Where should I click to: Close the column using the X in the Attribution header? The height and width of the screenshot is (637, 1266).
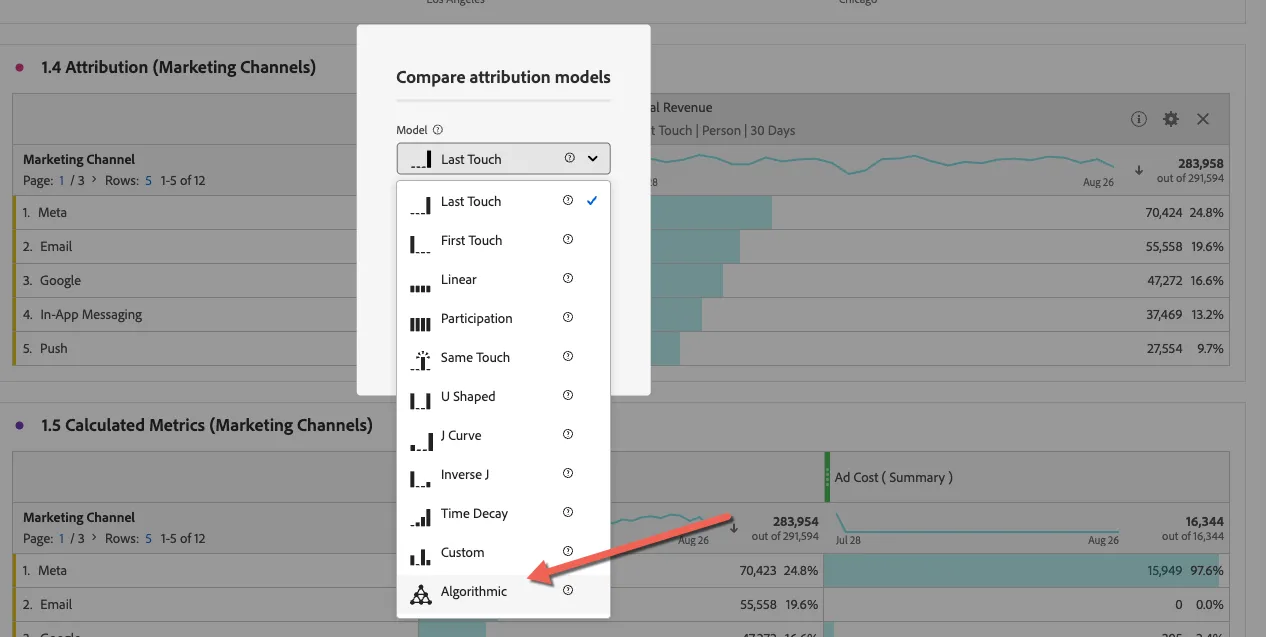click(1203, 119)
